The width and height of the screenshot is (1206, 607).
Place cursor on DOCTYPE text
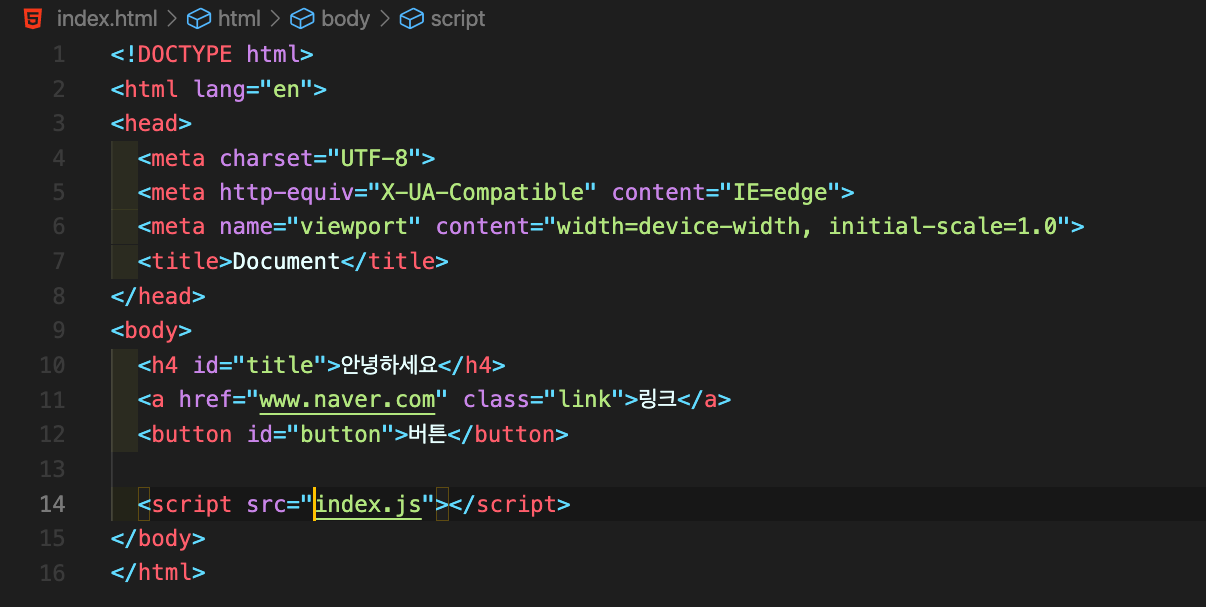(185, 54)
